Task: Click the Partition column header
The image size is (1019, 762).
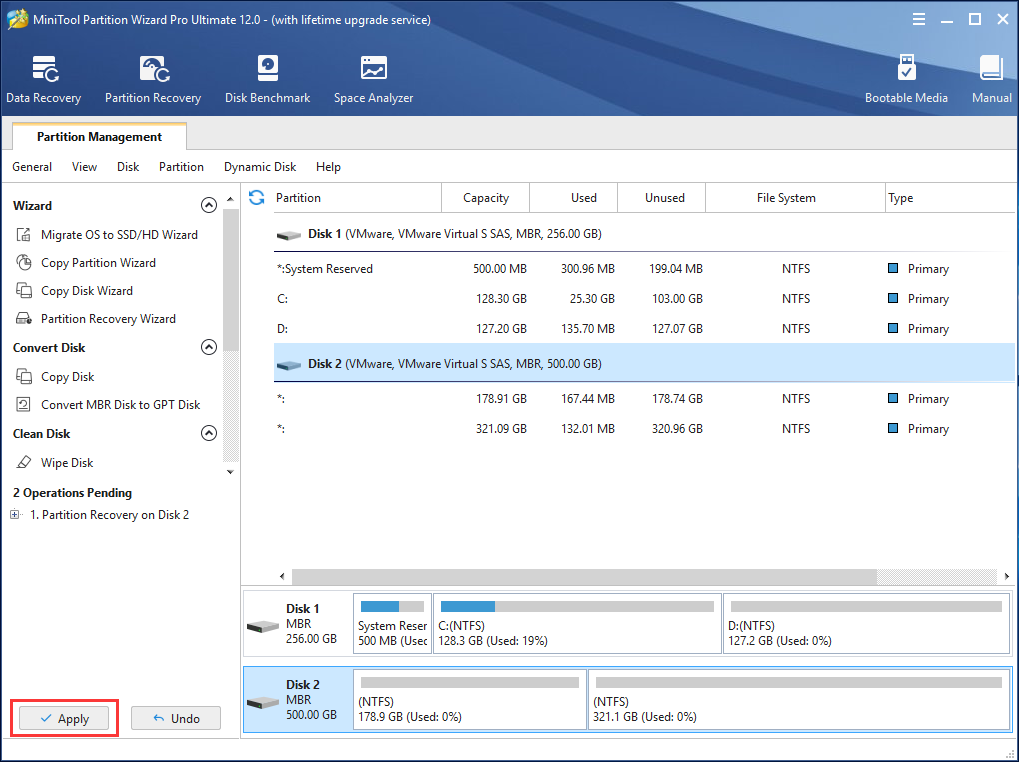Action: click(x=357, y=197)
